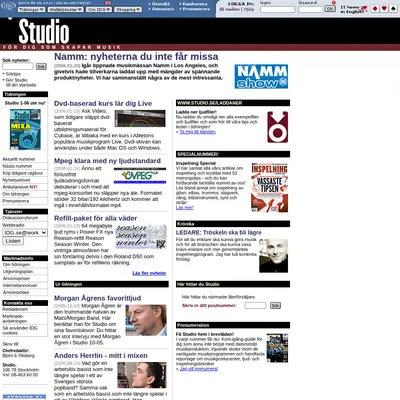Click the IDG.se logo icon
This screenshot has width=400, height=400.
tap(8, 6)
